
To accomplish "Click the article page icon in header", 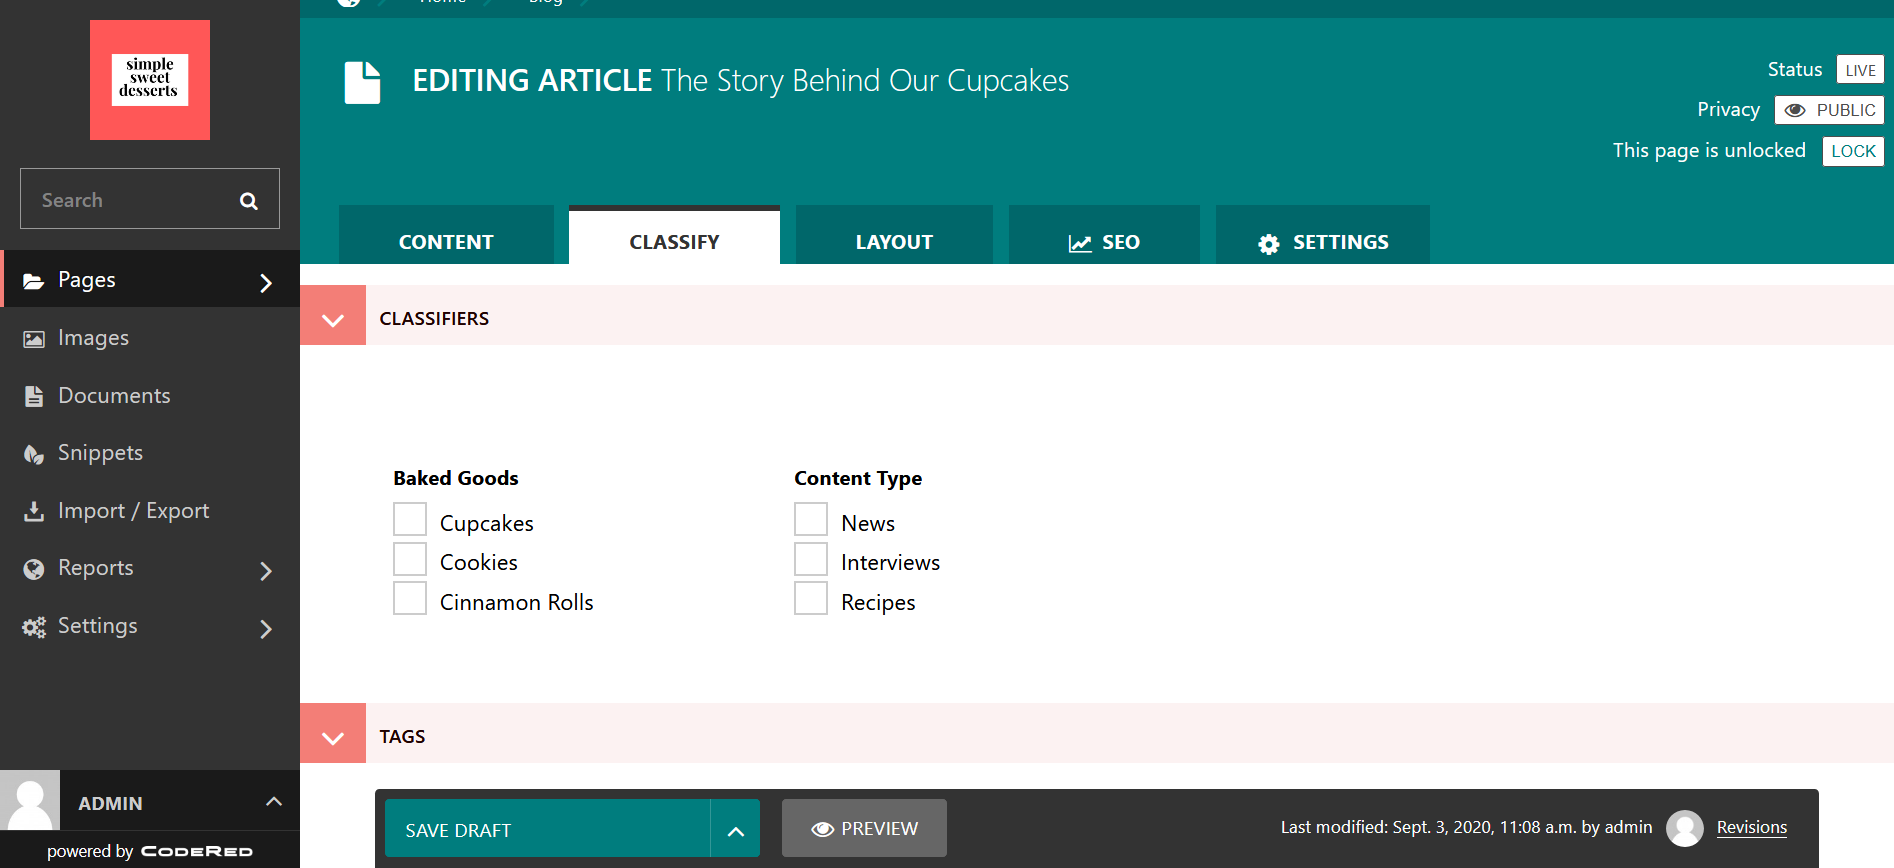I will (362, 82).
